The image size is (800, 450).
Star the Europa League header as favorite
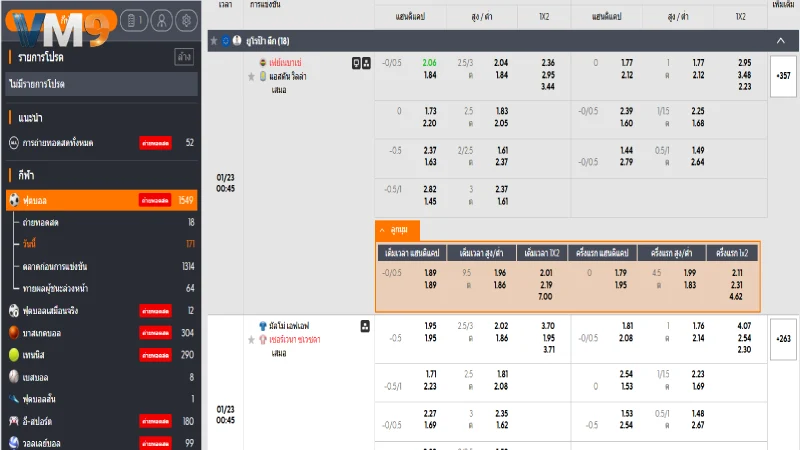[214, 41]
